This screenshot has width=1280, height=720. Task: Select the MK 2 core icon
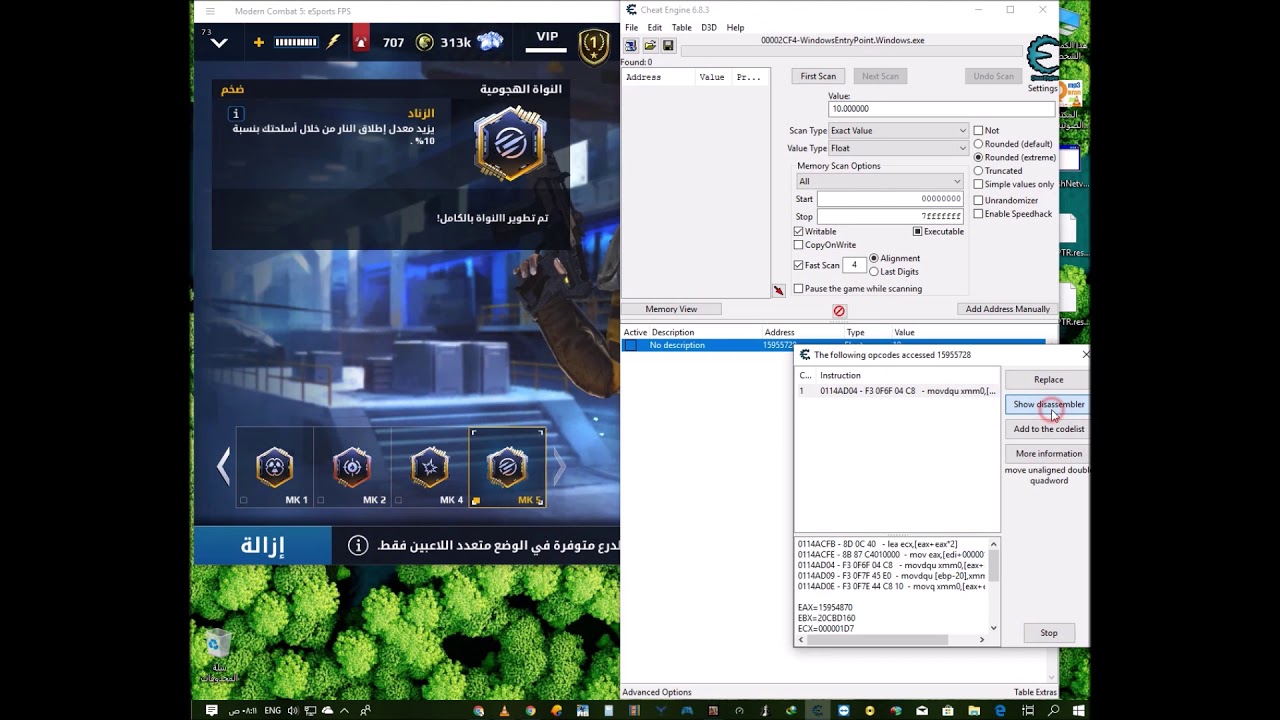pyautogui.click(x=352, y=466)
